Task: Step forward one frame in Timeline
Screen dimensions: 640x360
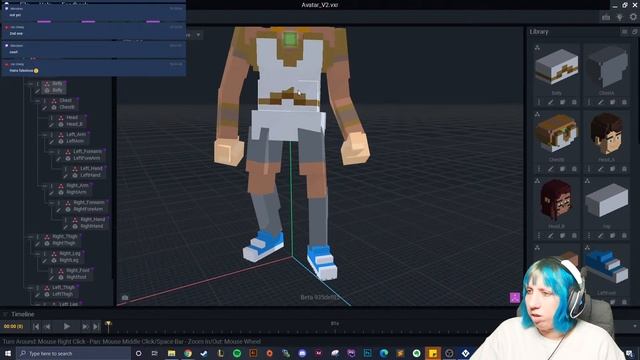Action: pos(84,326)
